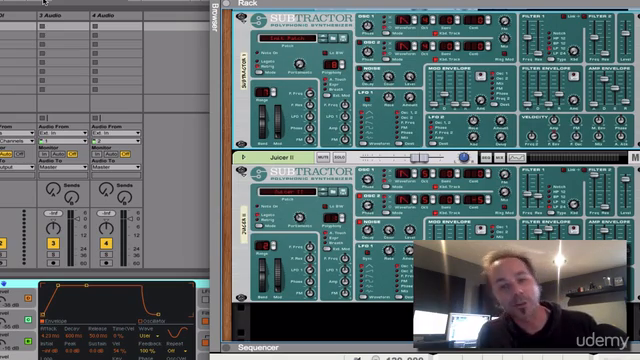The image size is (640, 360).
Task: Click the Filter 1 Kbd knob on the top Subtractor
Action: pos(574,51)
